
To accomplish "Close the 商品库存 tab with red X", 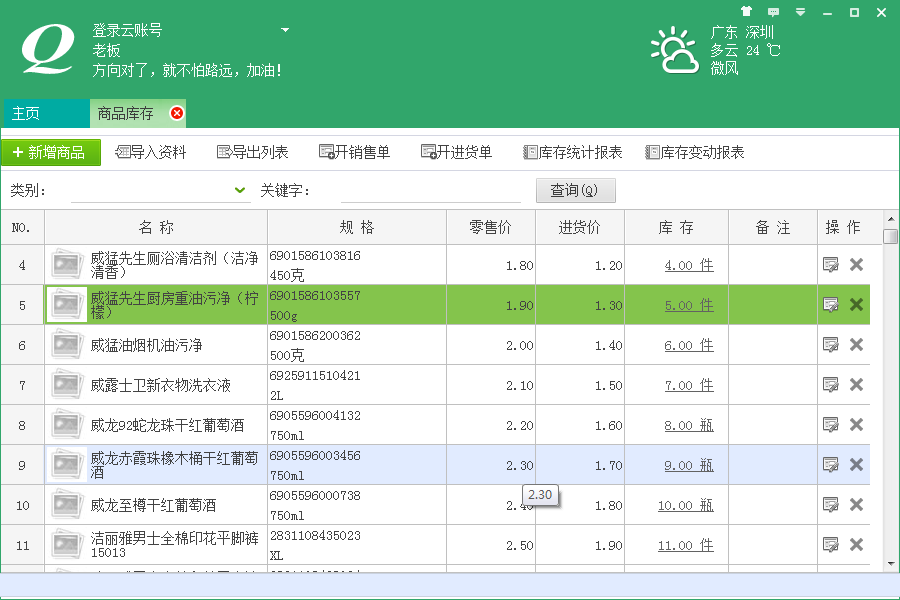I will [177, 113].
